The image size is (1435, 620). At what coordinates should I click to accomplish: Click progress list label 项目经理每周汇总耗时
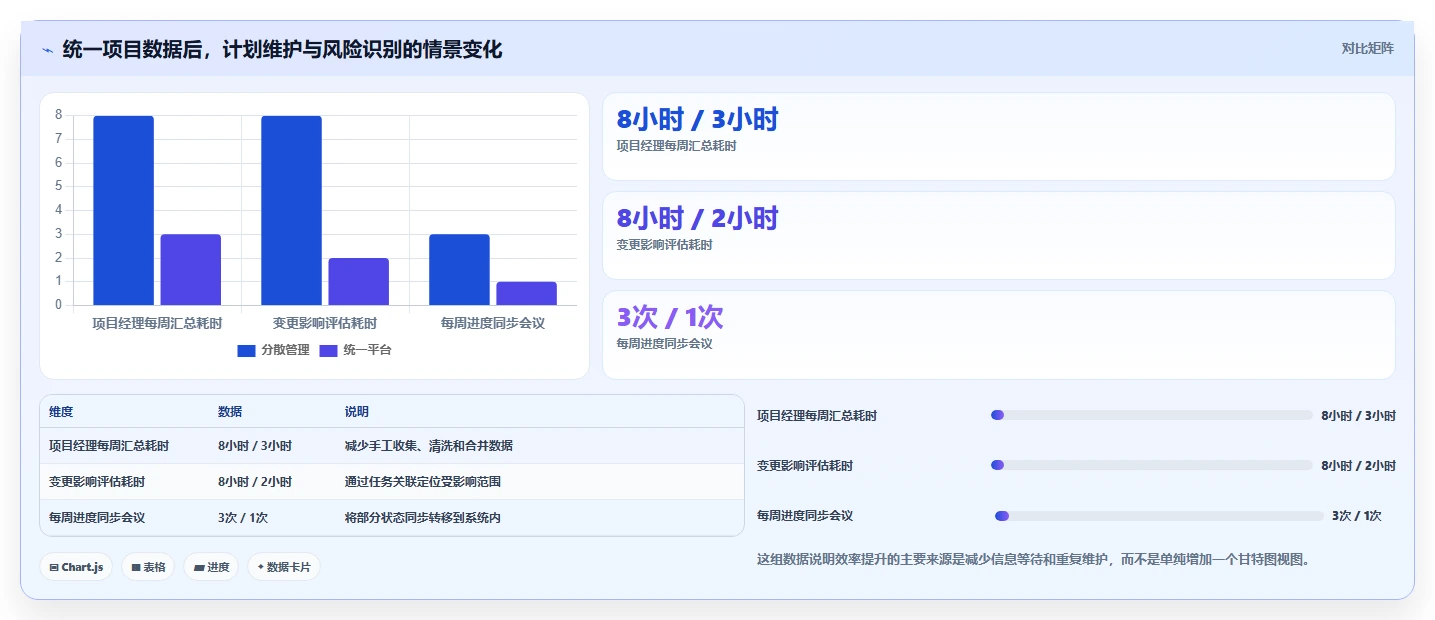(x=817, y=416)
